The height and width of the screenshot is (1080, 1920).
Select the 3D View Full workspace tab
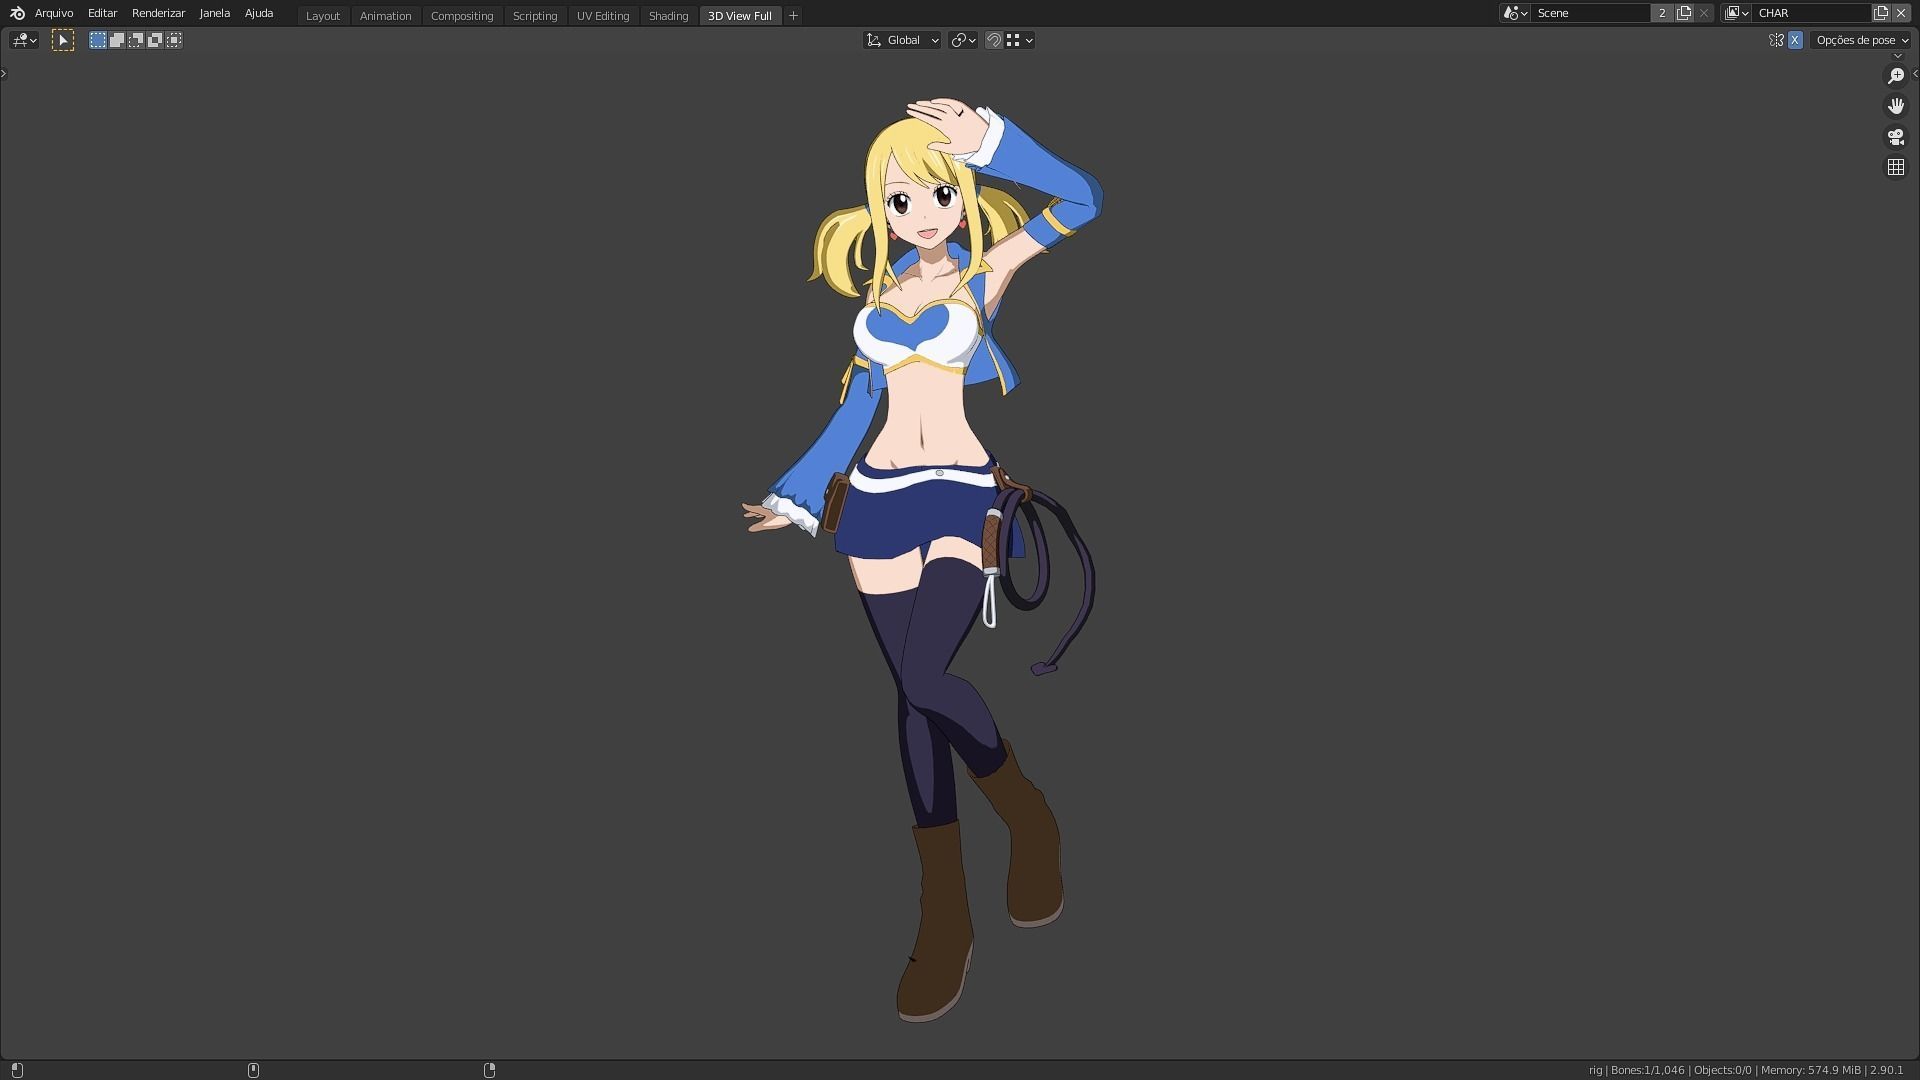(x=740, y=15)
